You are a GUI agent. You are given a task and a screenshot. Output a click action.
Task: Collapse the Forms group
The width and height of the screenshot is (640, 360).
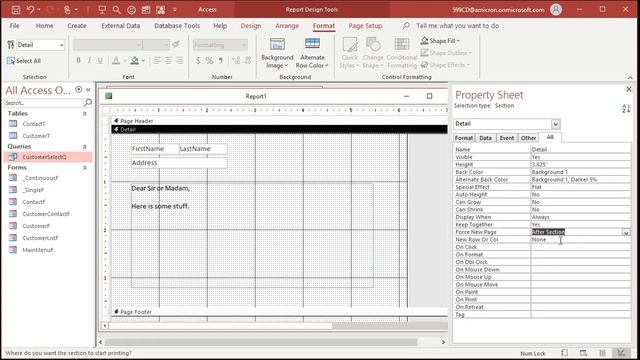point(85,168)
